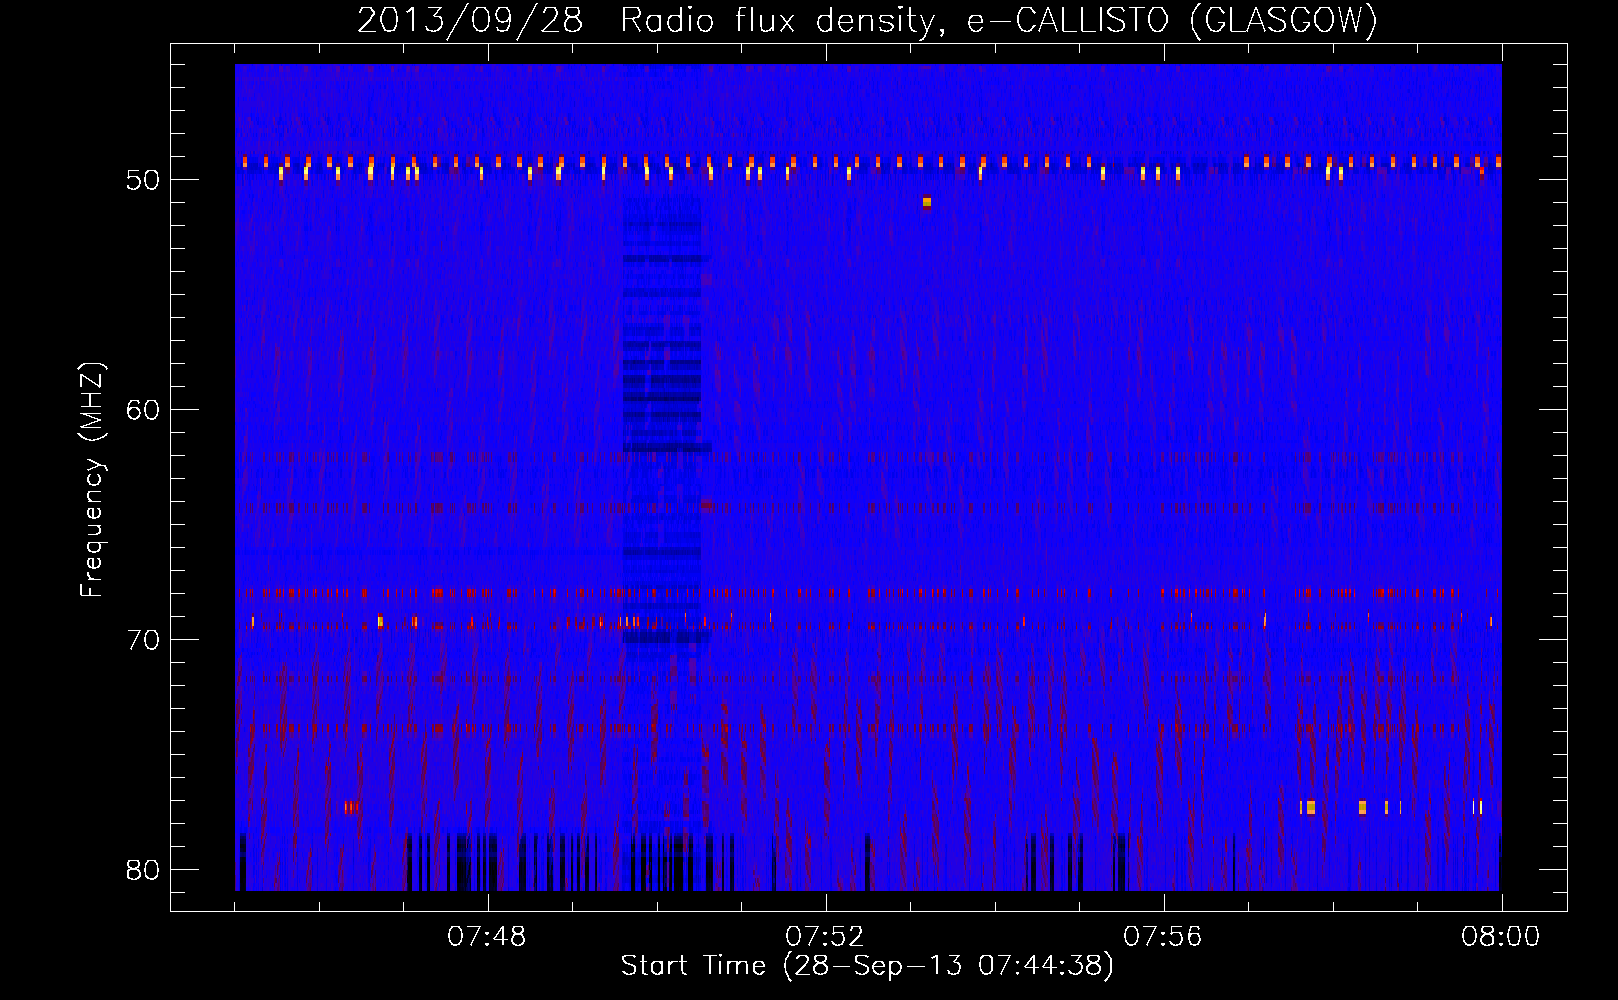Click the plot title "2013/09/28 Radio flux density, e-CALLISTO (GLASGOW)"
This screenshot has width=1618, height=1000.
coord(867,20)
